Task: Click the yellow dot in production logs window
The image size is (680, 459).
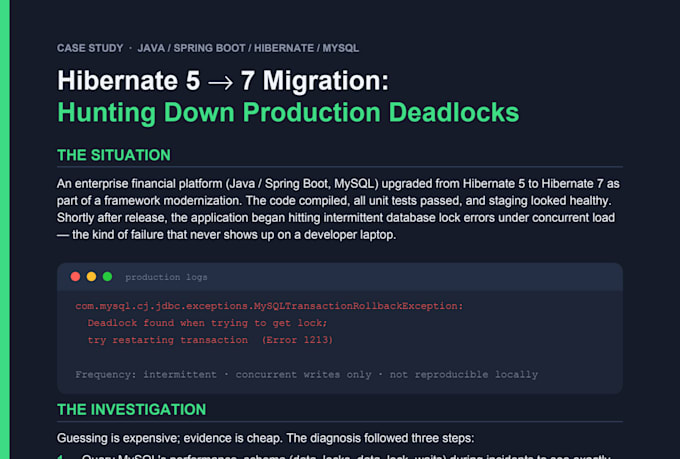Action: click(x=92, y=277)
